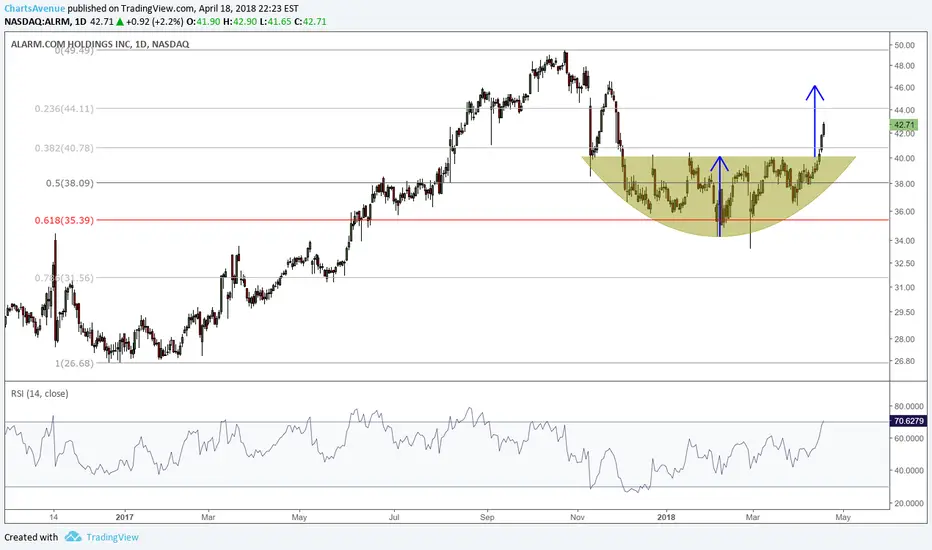Click the Jul date axis label

[394, 517]
